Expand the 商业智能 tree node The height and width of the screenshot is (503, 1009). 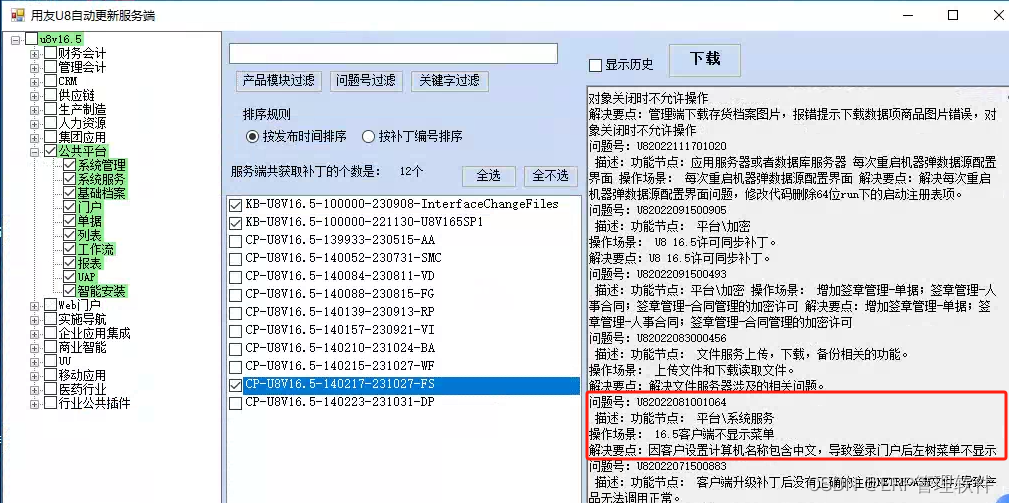(34, 347)
